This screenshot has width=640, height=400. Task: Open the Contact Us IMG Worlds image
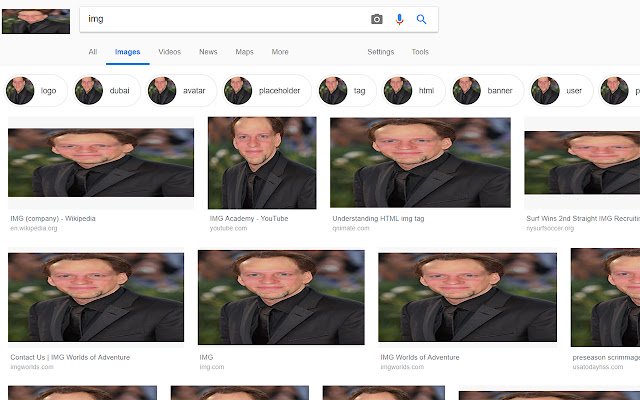point(96,297)
